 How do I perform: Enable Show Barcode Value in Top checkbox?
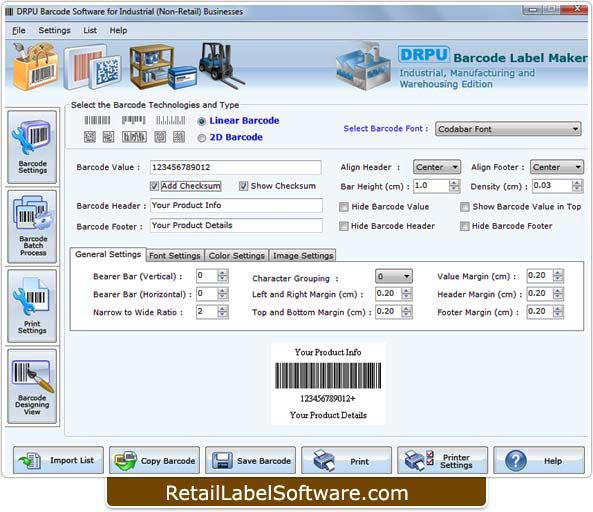coord(464,207)
